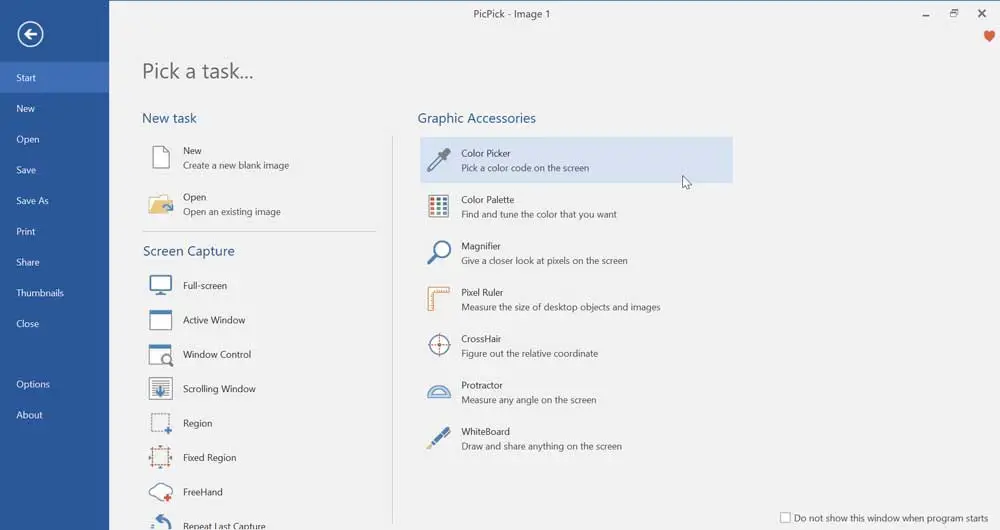Click the FreeHand capture cloud icon

point(161,492)
